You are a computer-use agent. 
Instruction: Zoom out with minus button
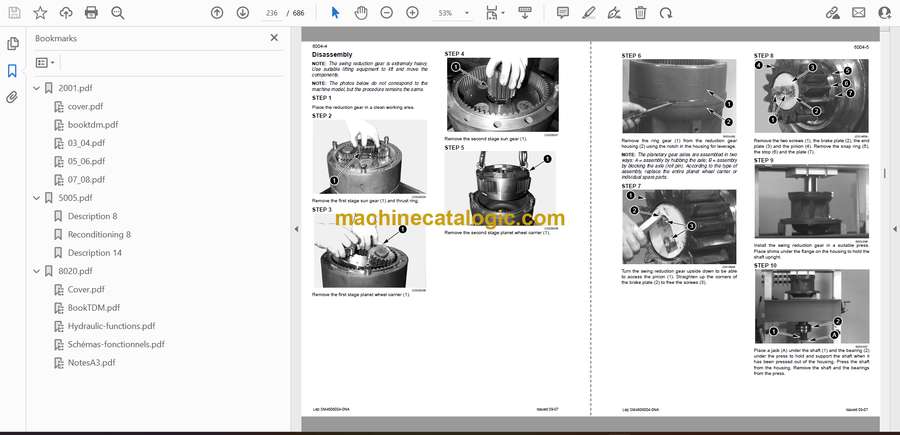(387, 13)
